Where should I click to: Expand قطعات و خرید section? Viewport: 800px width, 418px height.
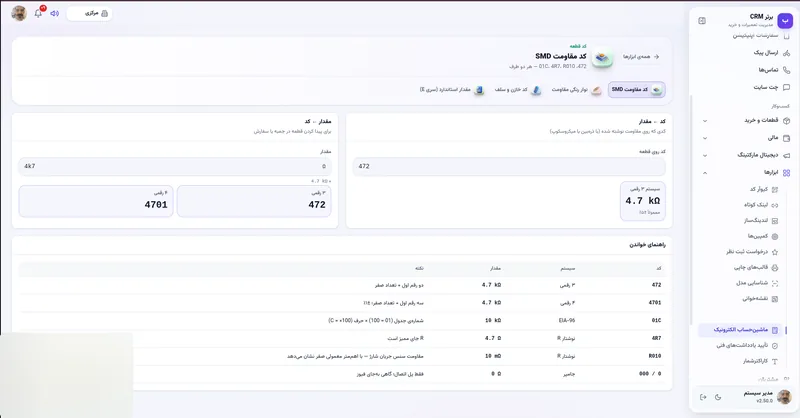click(x=746, y=120)
